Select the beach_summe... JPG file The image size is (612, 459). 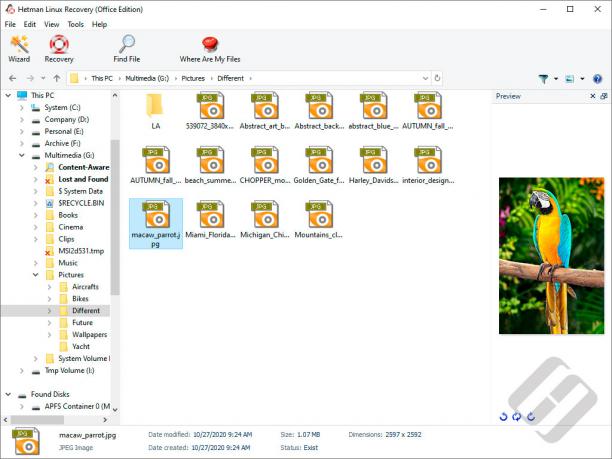pyautogui.click(x=210, y=165)
